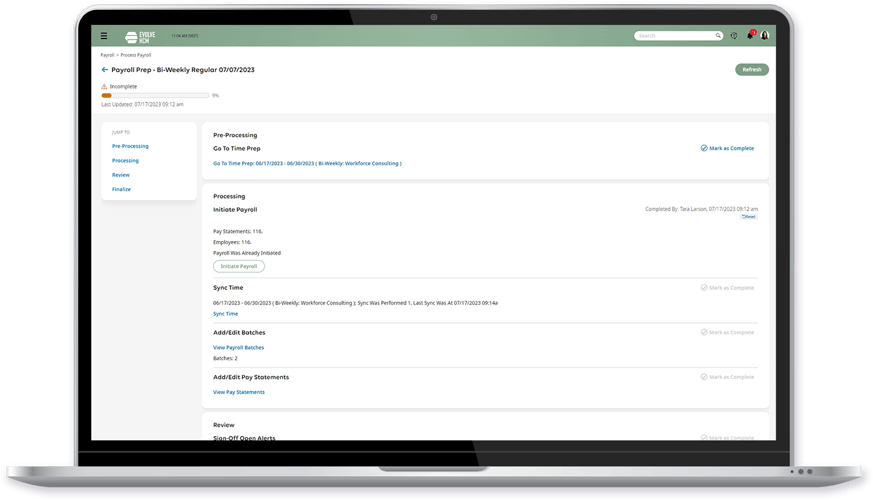Mark Go To Time Prep as complete
Image resolution: width=873 pixels, height=500 pixels.
coord(727,148)
